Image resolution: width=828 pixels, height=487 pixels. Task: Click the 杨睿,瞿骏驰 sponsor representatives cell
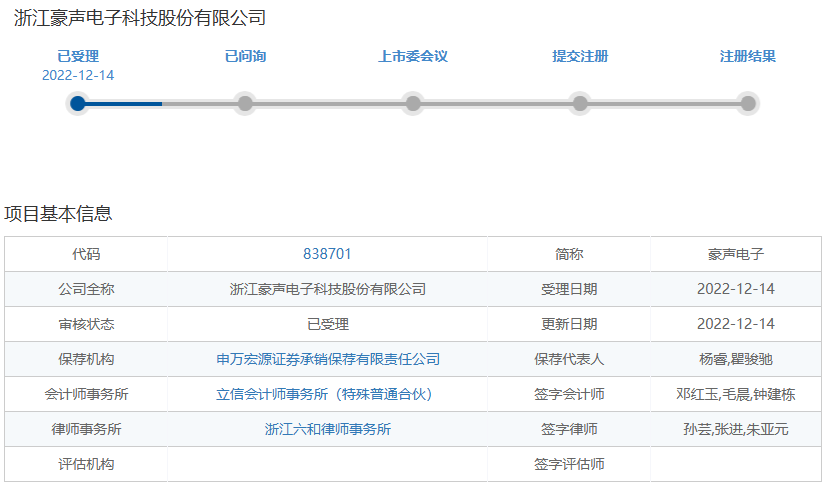point(736,359)
